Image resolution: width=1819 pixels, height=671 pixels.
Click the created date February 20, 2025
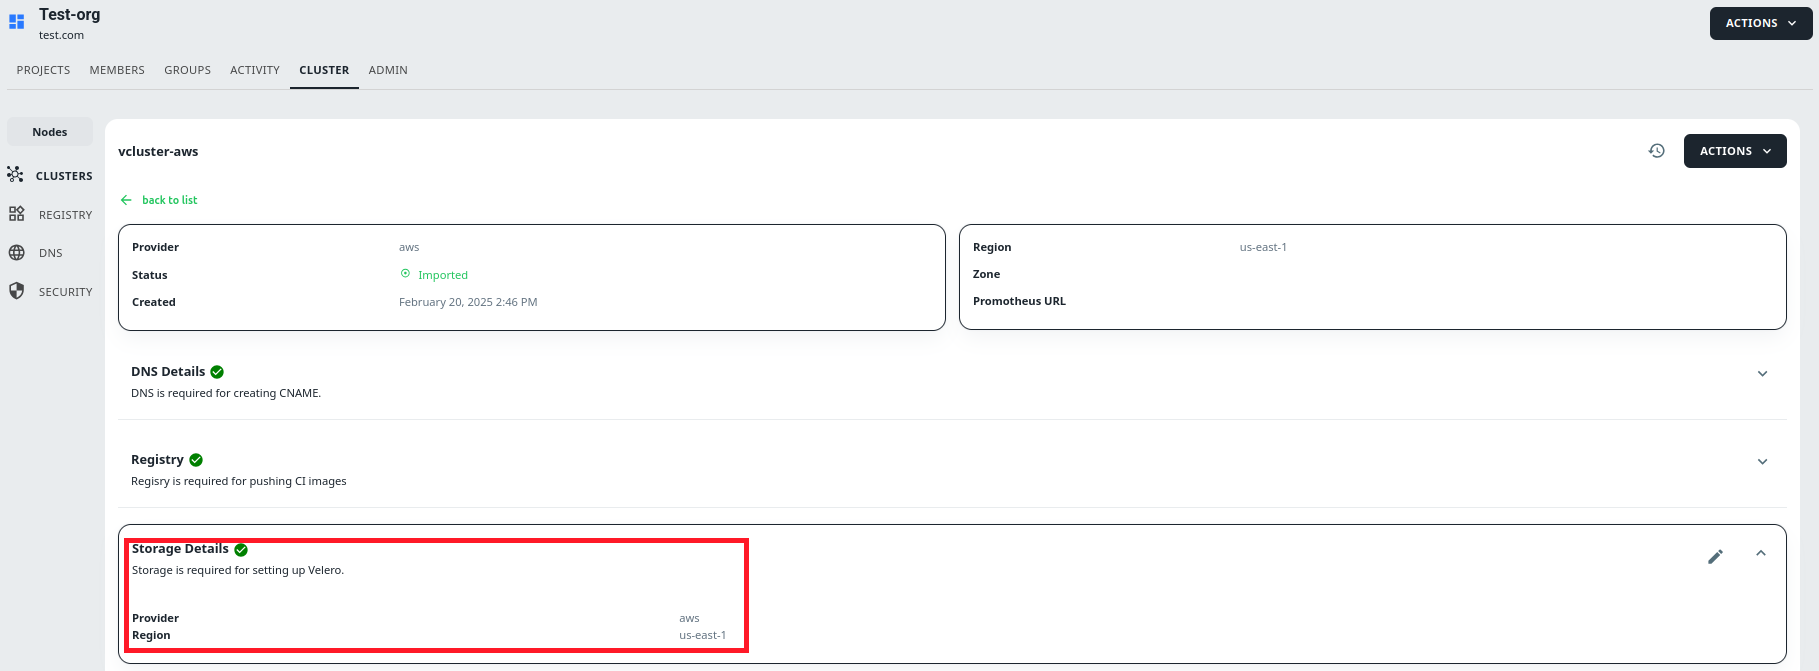pos(468,302)
